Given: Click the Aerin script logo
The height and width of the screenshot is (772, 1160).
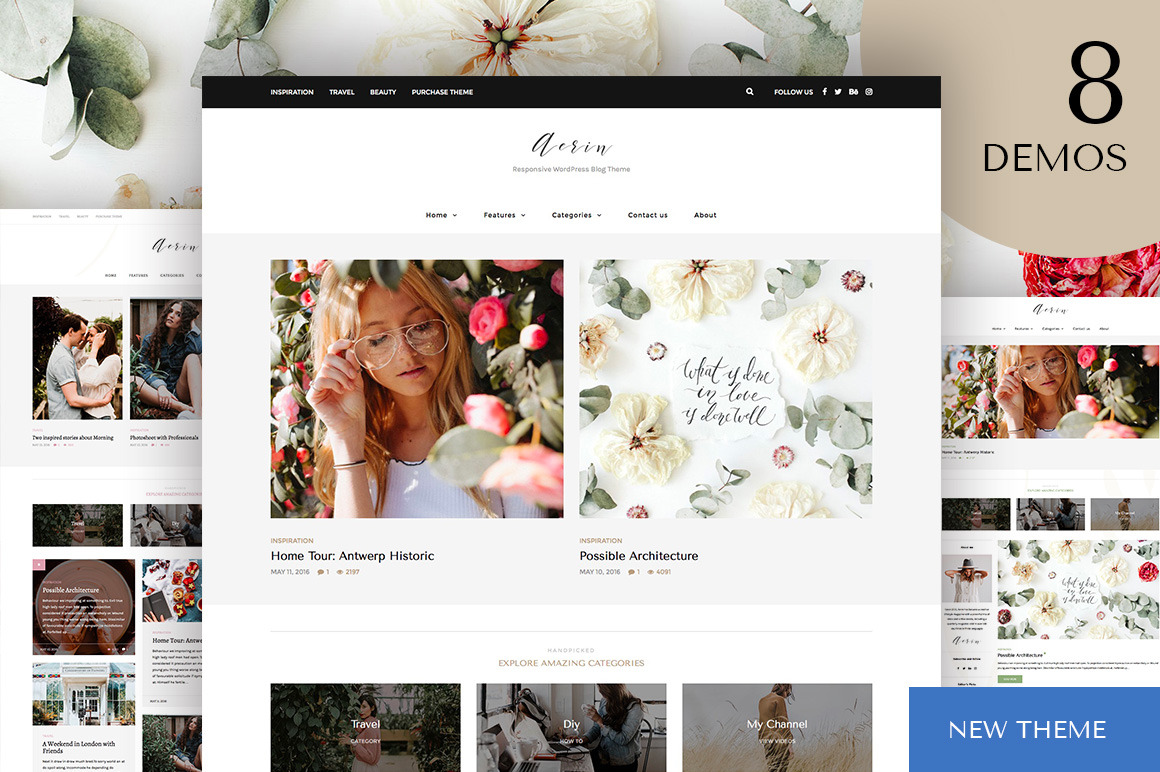Looking at the screenshot, I should tap(571, 146).
